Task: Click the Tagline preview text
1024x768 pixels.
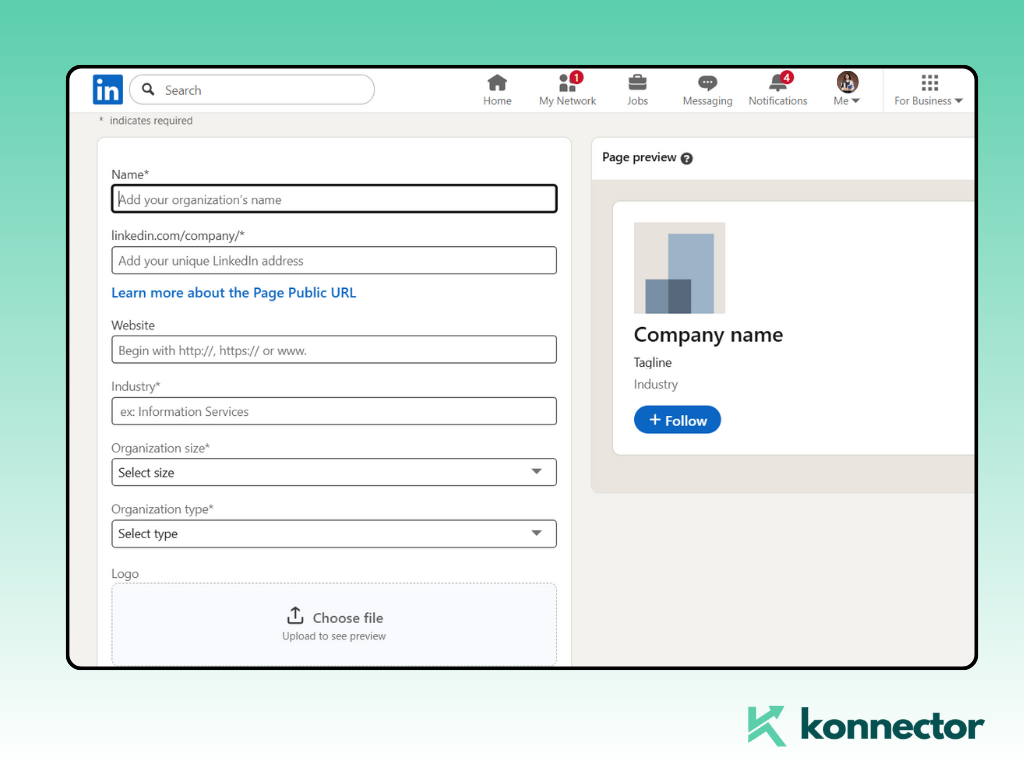Action: 652,362
